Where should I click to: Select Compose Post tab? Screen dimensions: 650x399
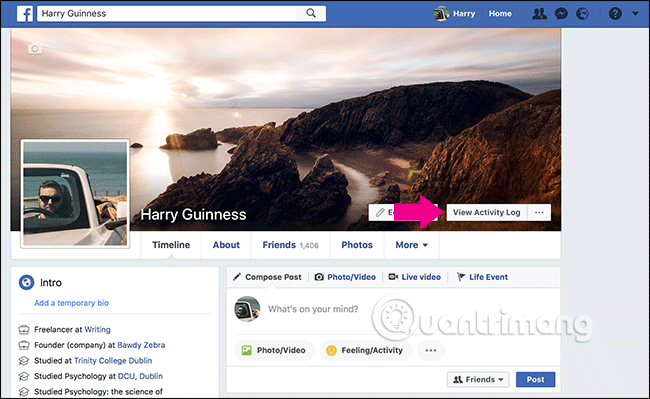pos(267,277)
